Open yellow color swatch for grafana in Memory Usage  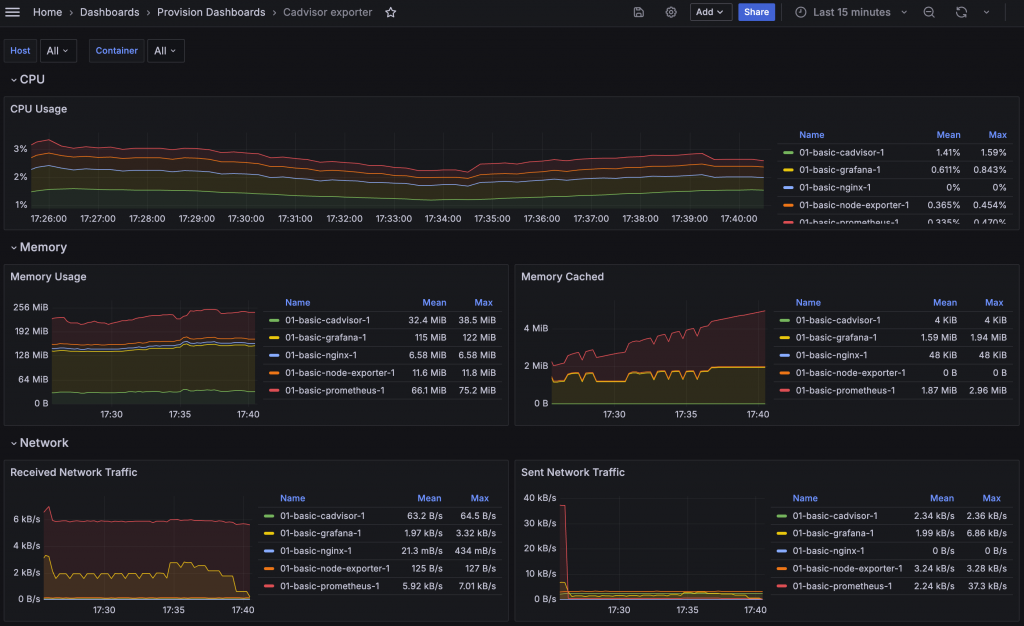274,337
